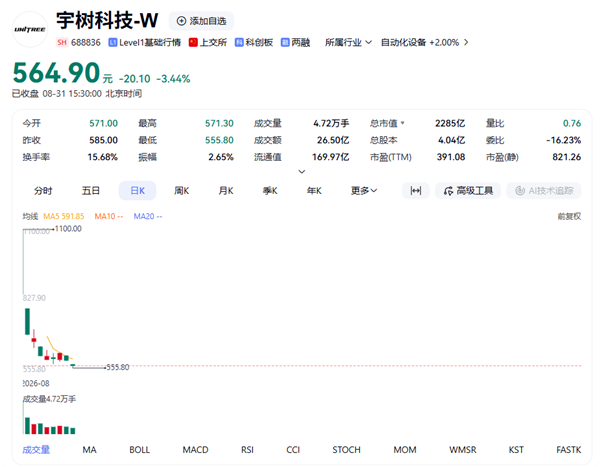Click the 委比 value -16.23%
The width and height of the screenshot is (600, 467).
(564, 140)
